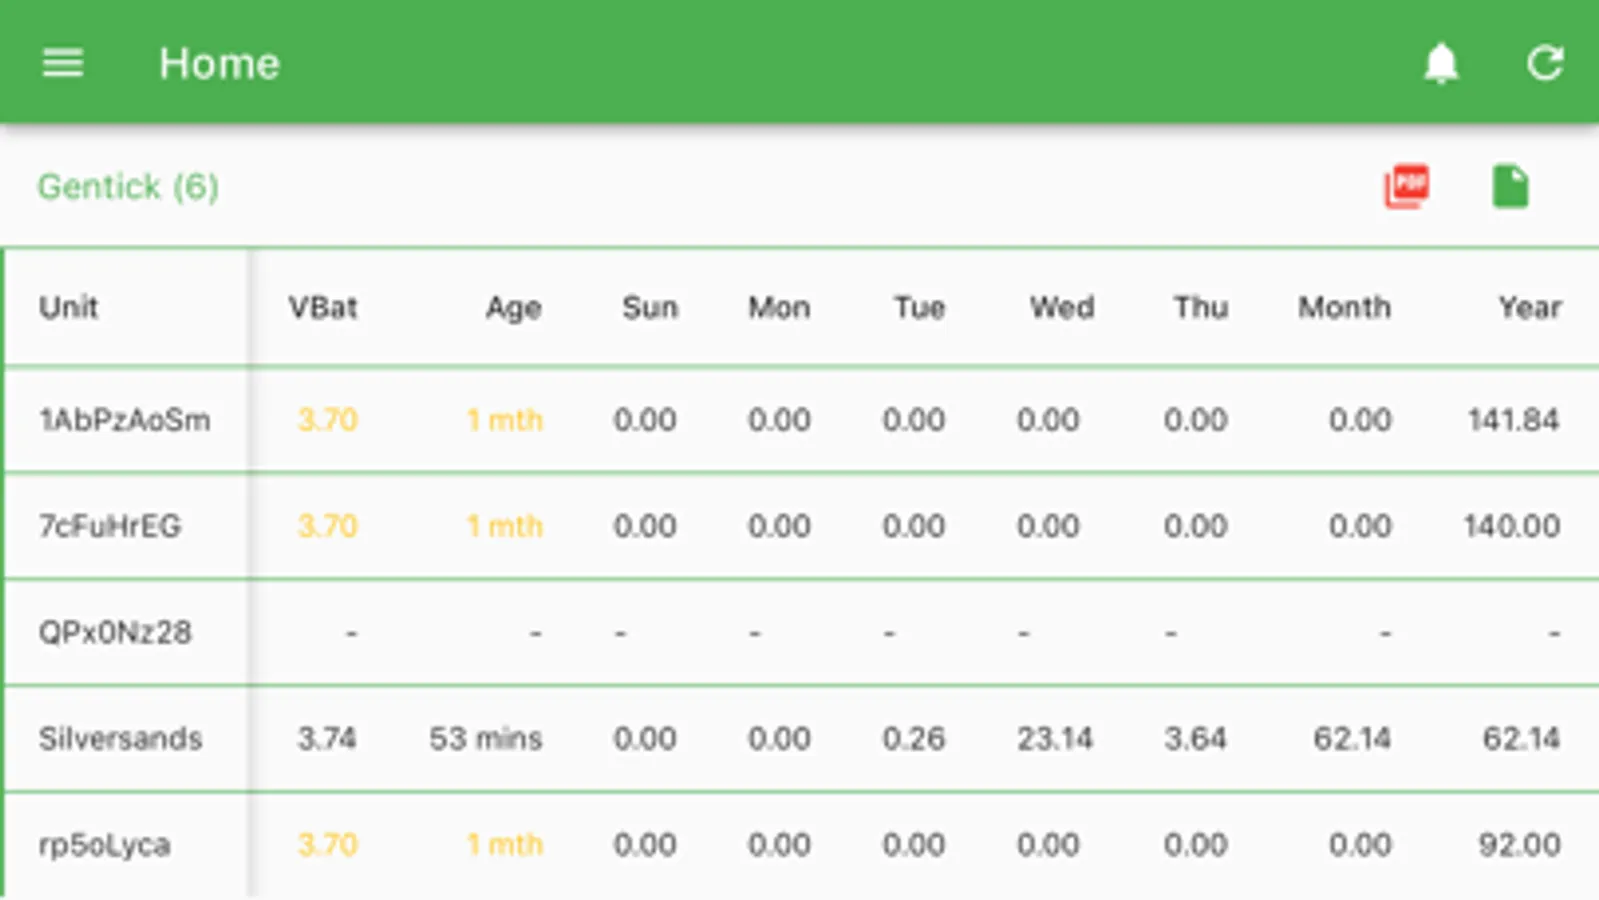Screen dimensions: 1599x900
Task: Export Gentick data via green file icon
Action: click(x=1510, y=186)
